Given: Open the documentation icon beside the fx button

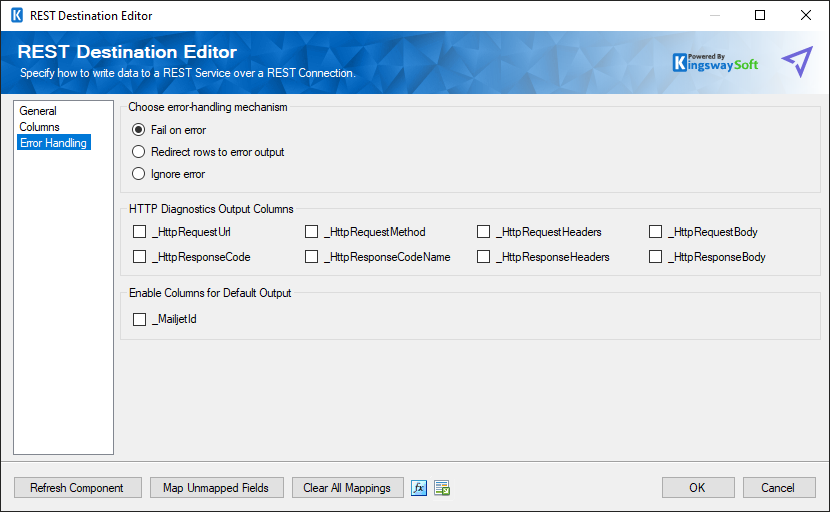Looking at the screenshot, I should 442,488.
